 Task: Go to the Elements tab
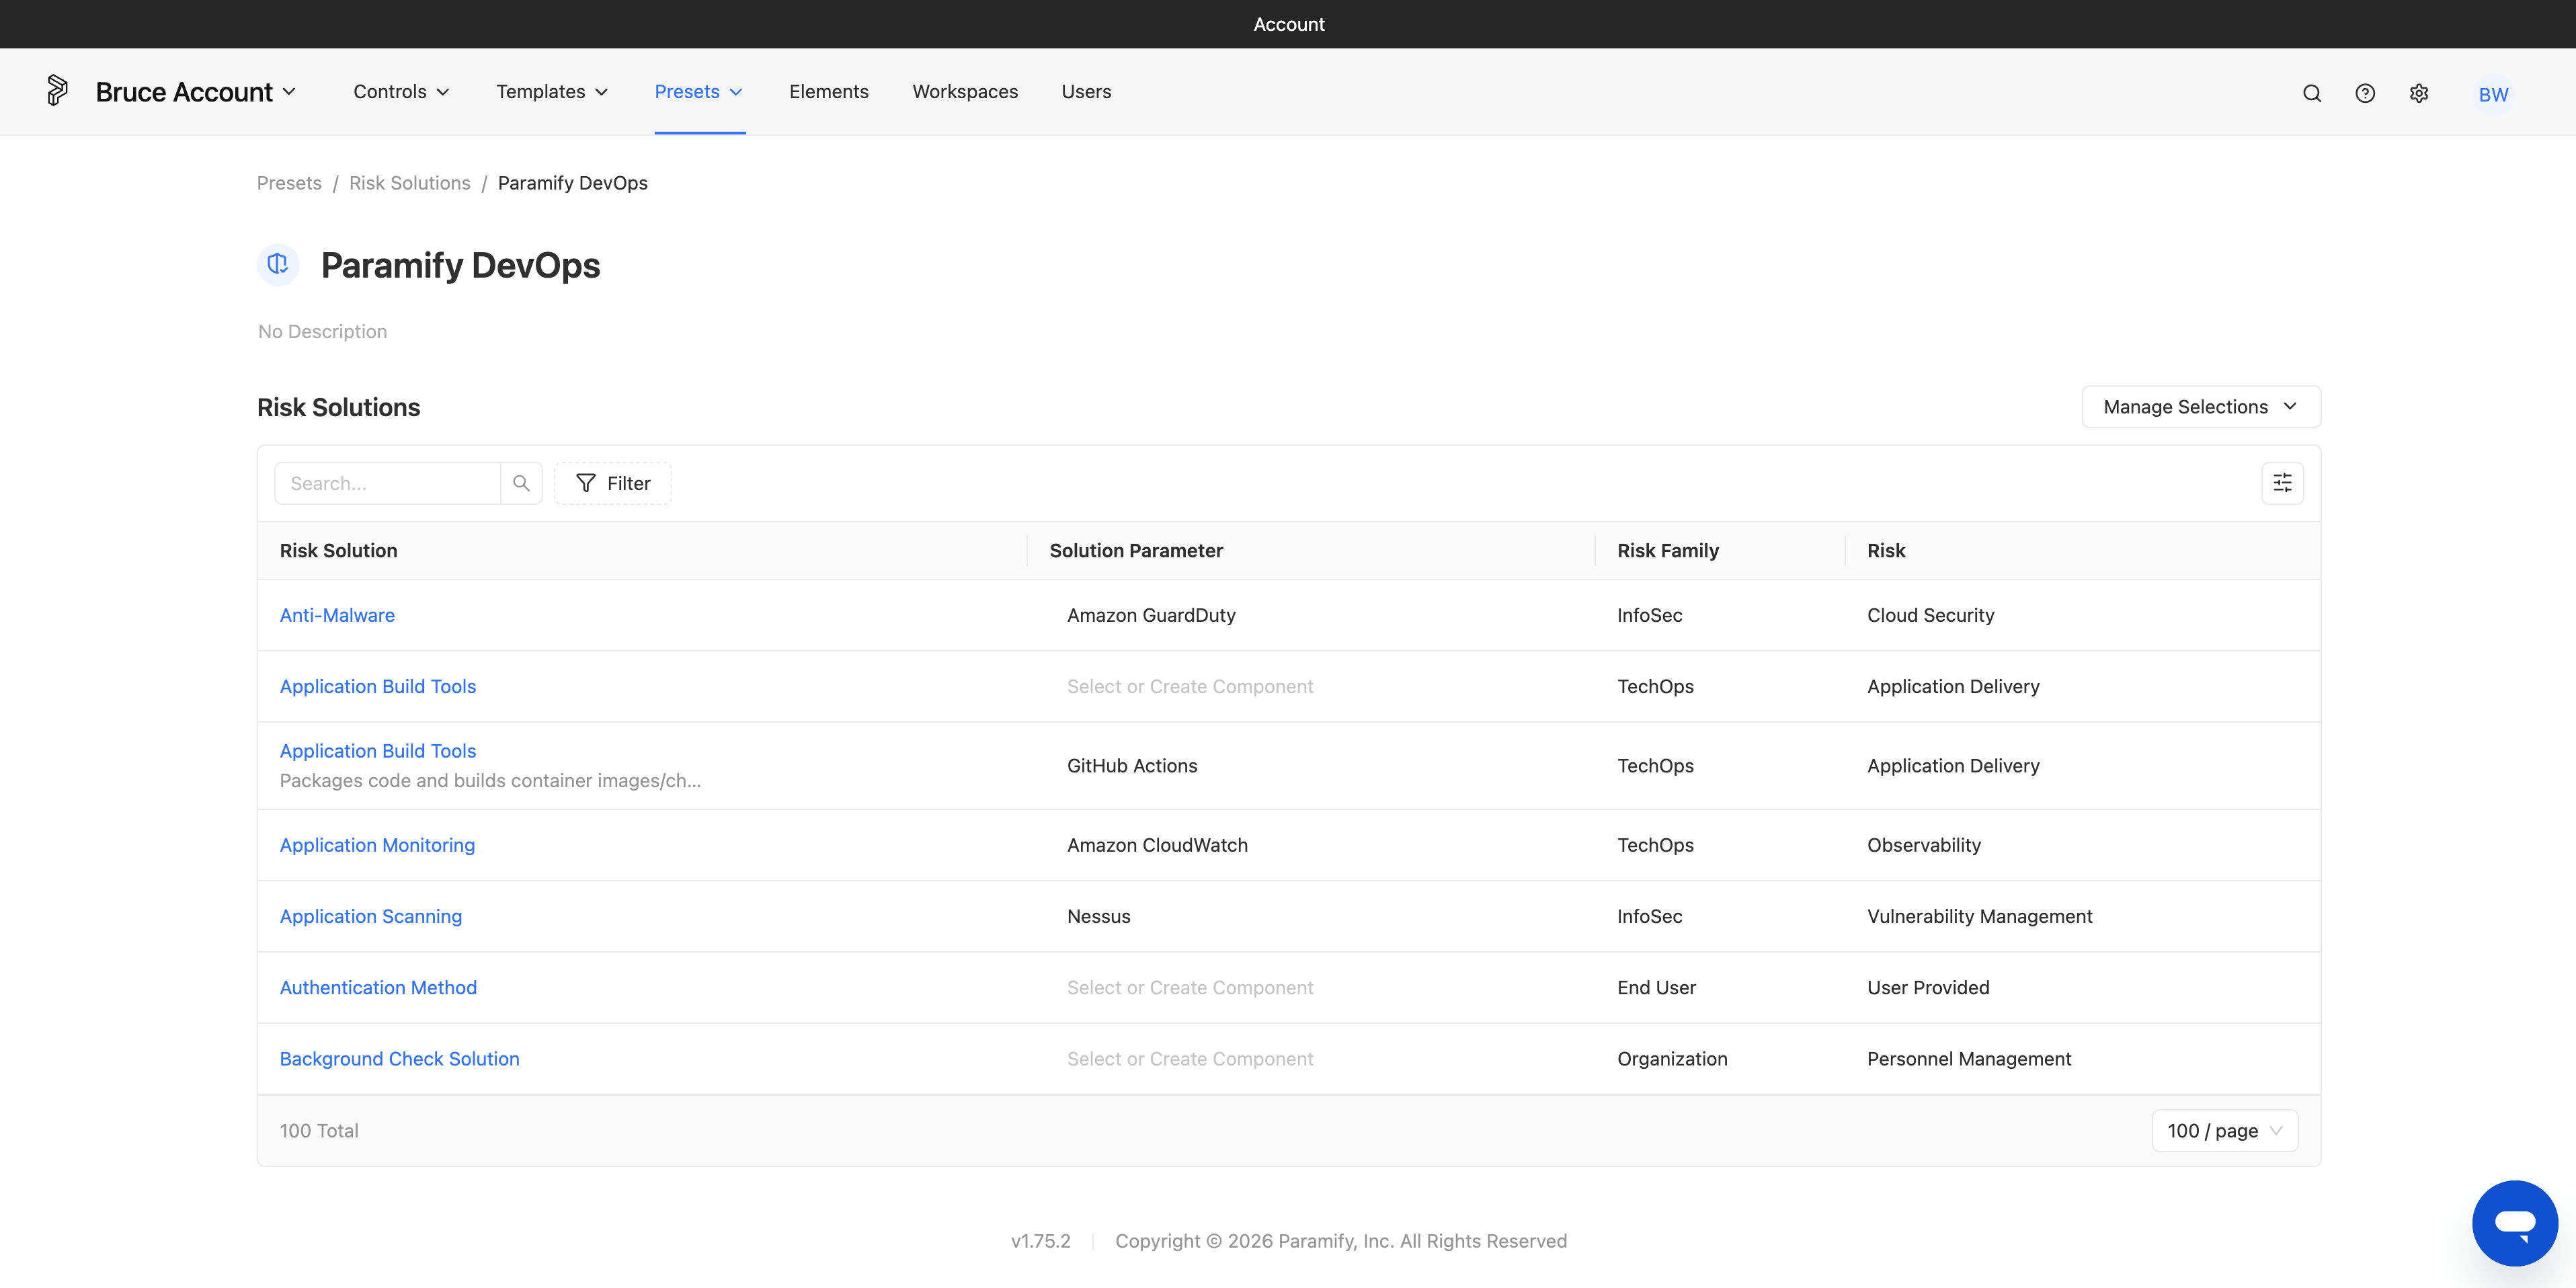click(x=828, y=92)
